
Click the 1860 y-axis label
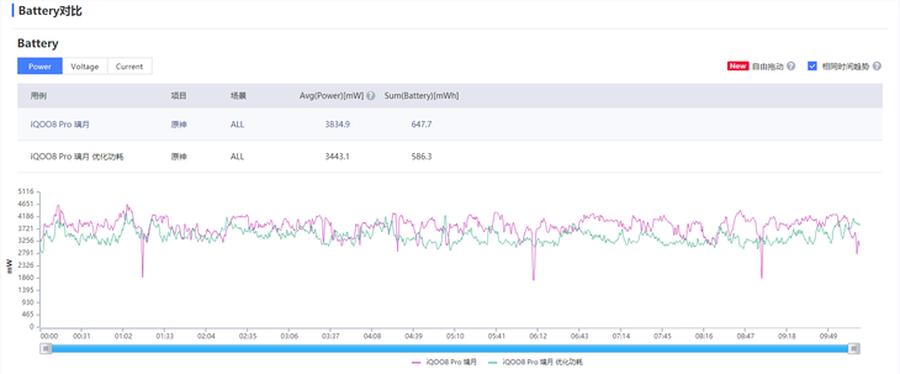click(x=26, y=278)
